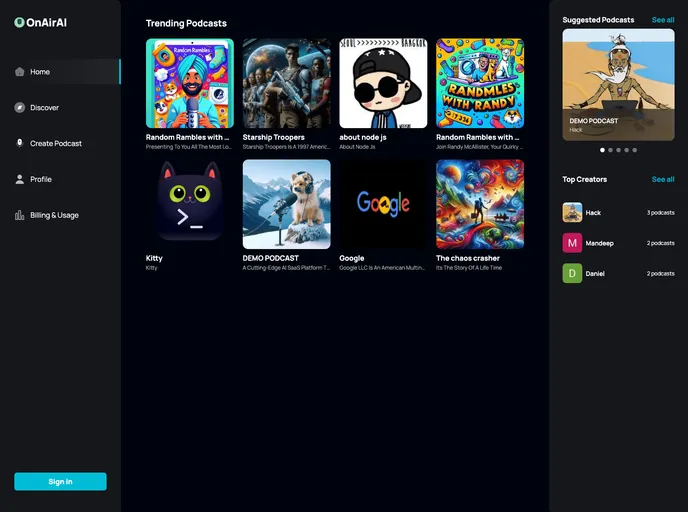The width and height of the screenshot is (688, 512).
Task: Click the Billing & Usage chart icon
Action: (x=19, y=215)
